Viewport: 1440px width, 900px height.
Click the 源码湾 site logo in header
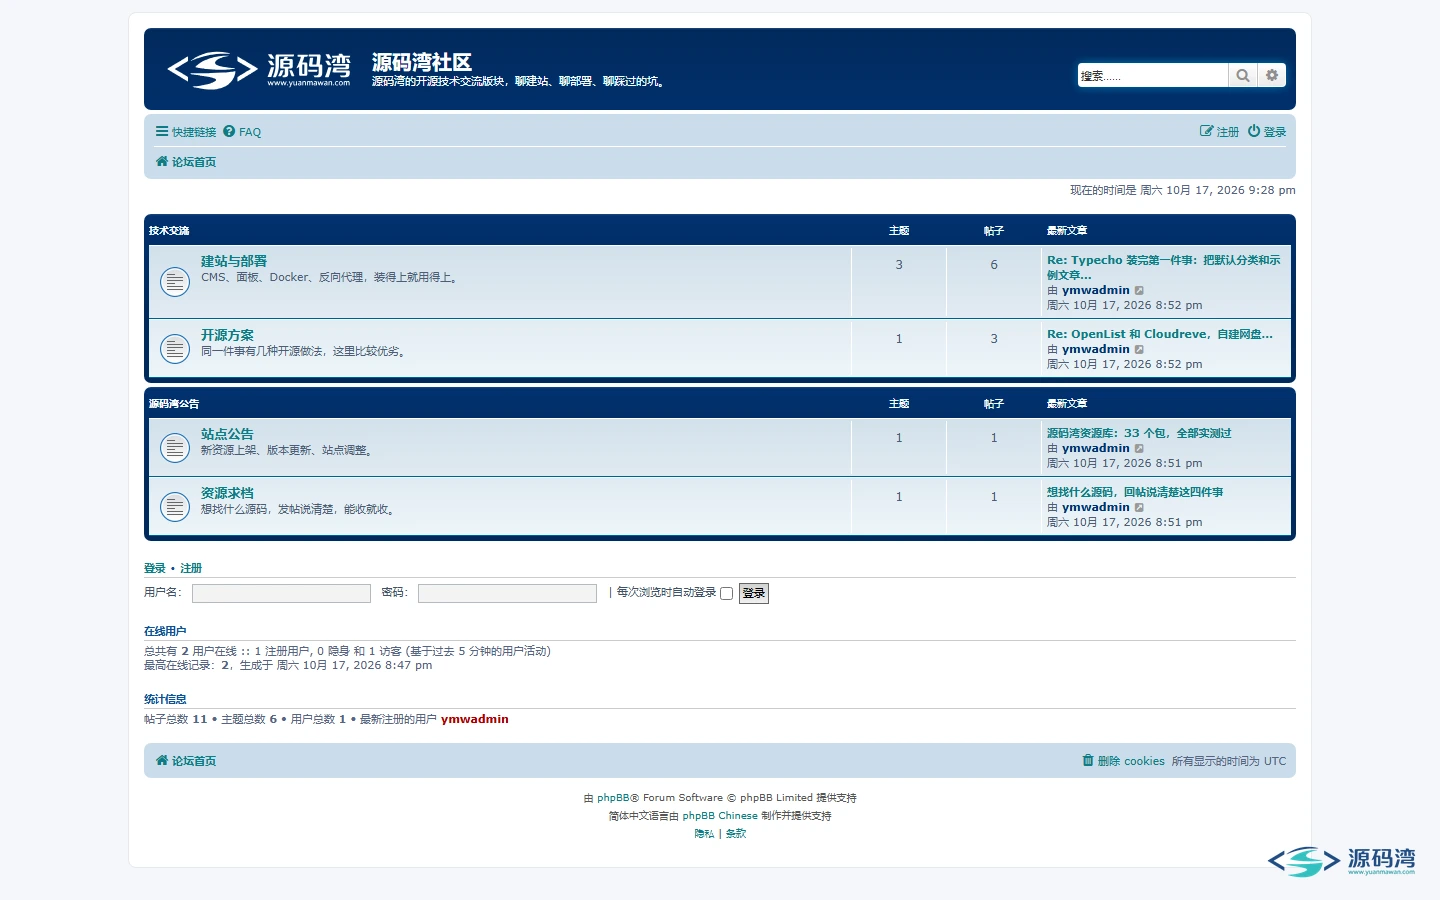[259, 70]
